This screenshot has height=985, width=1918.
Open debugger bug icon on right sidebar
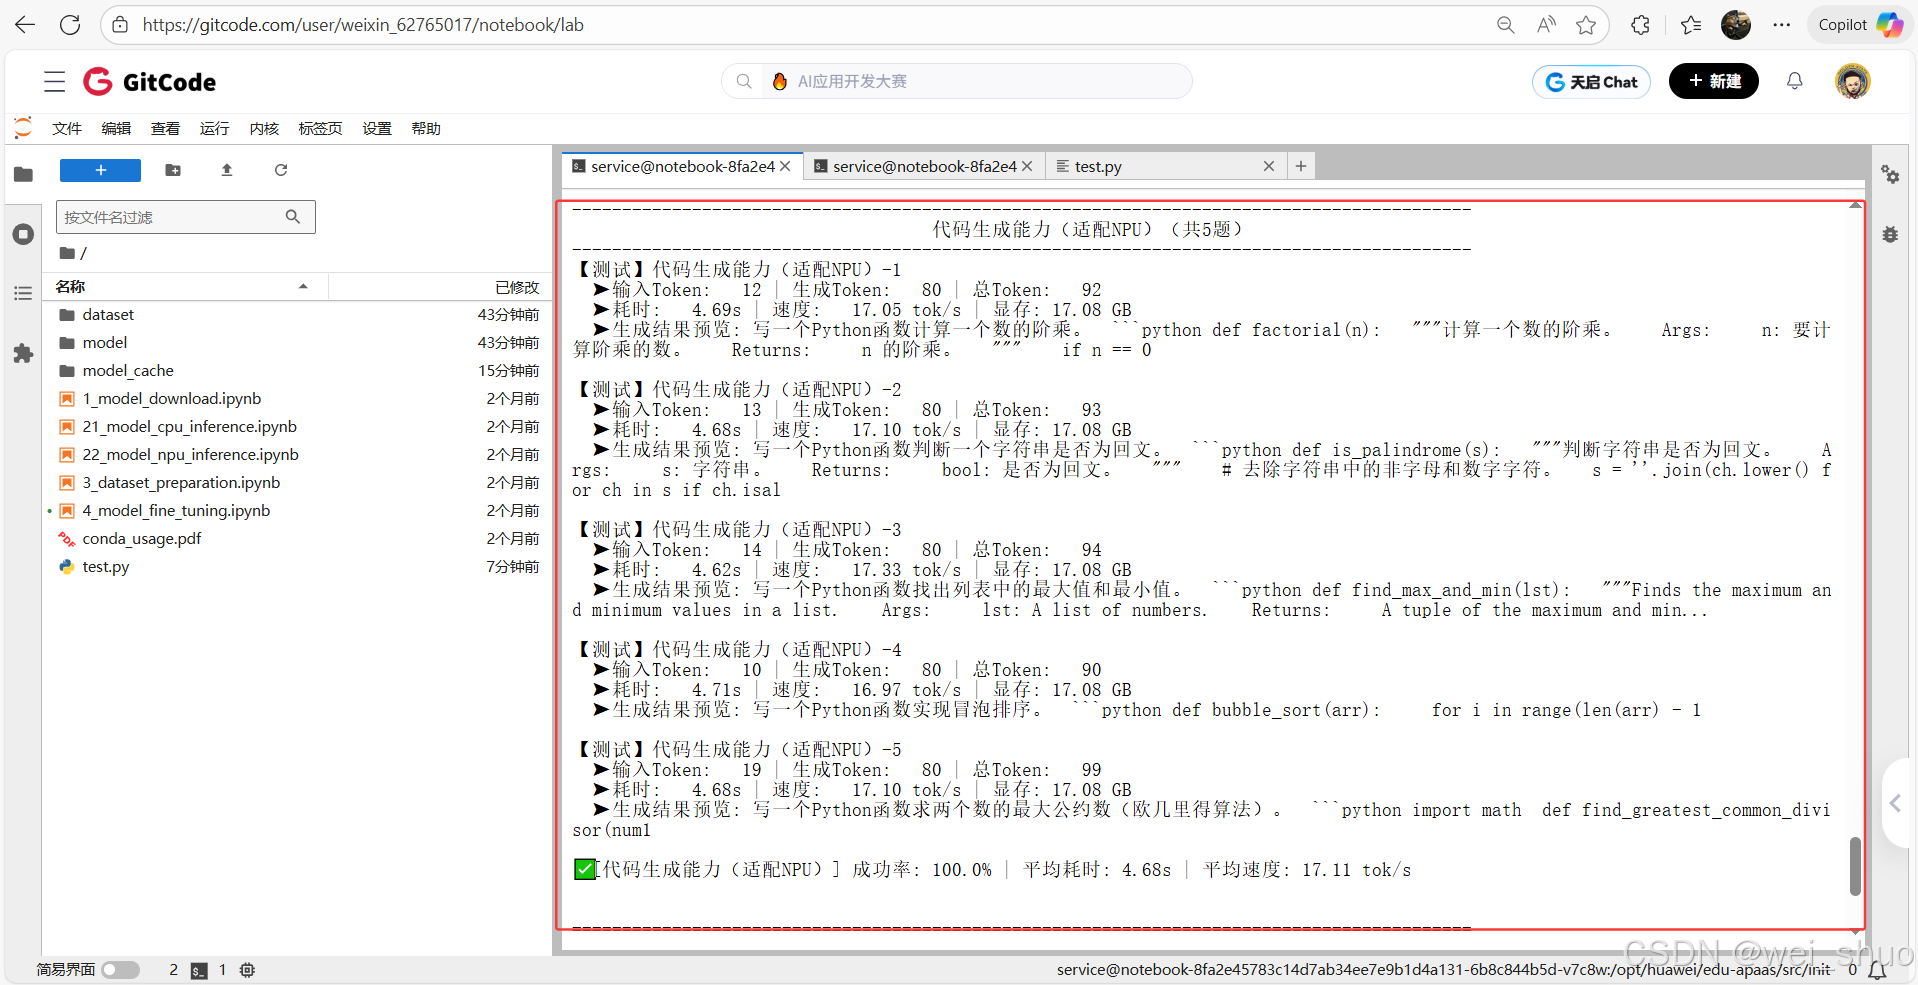click(x=1890, y=234)
